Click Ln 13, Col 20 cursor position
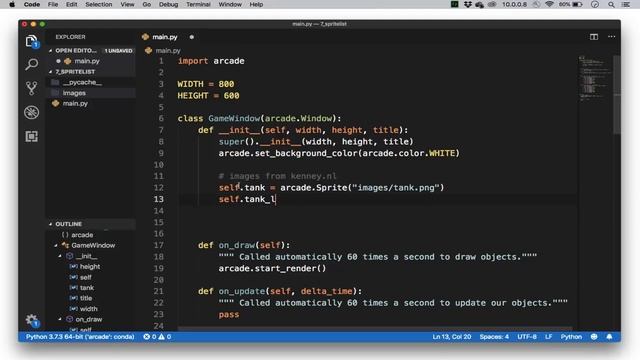Viewport: 640px width, 360px height. (x=451, y=337)
